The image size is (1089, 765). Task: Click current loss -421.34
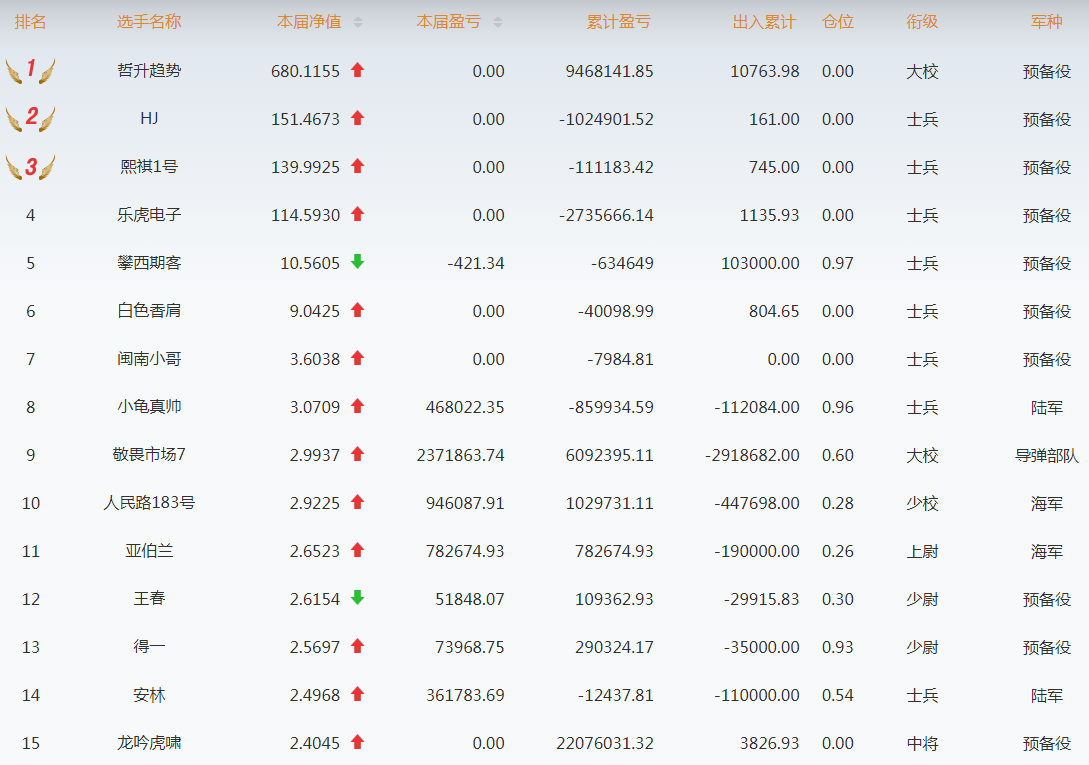click(476, 263)
